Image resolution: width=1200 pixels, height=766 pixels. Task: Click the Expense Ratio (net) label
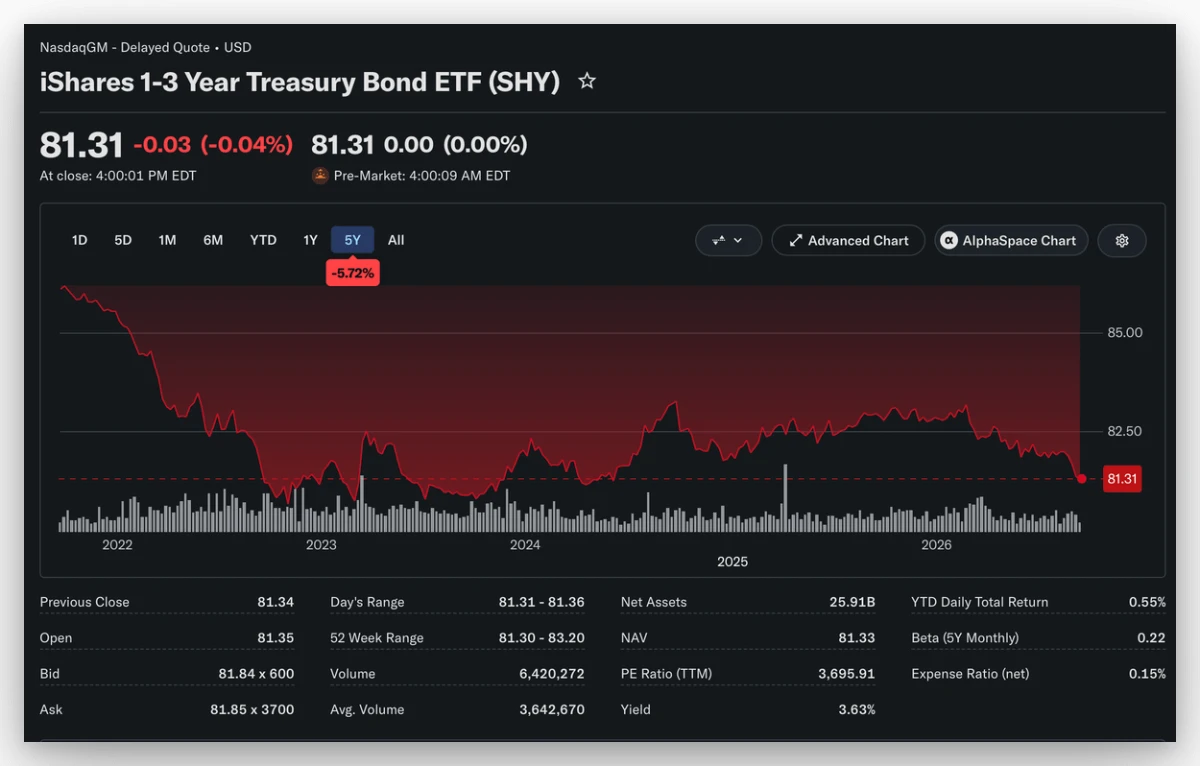pos(970,674)
